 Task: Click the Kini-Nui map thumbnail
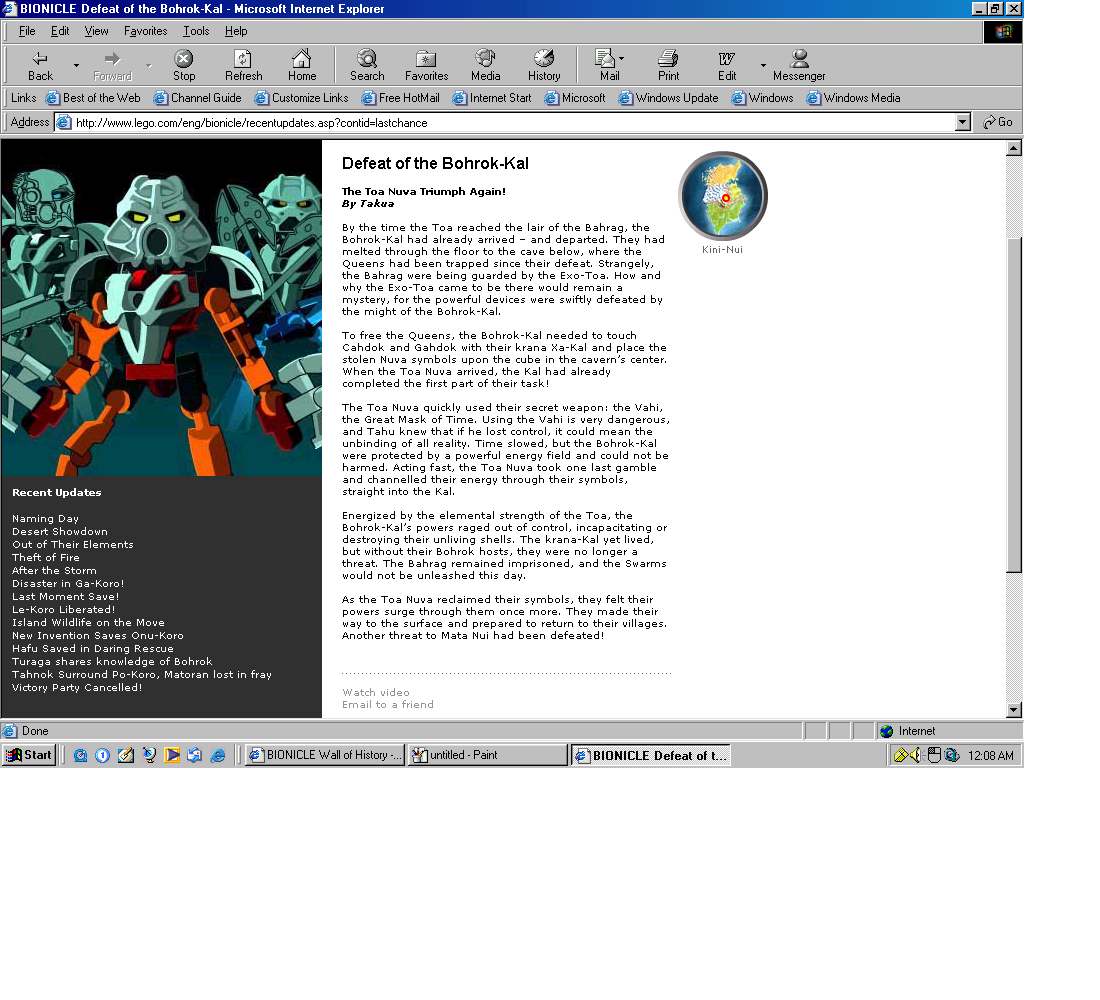723,196
